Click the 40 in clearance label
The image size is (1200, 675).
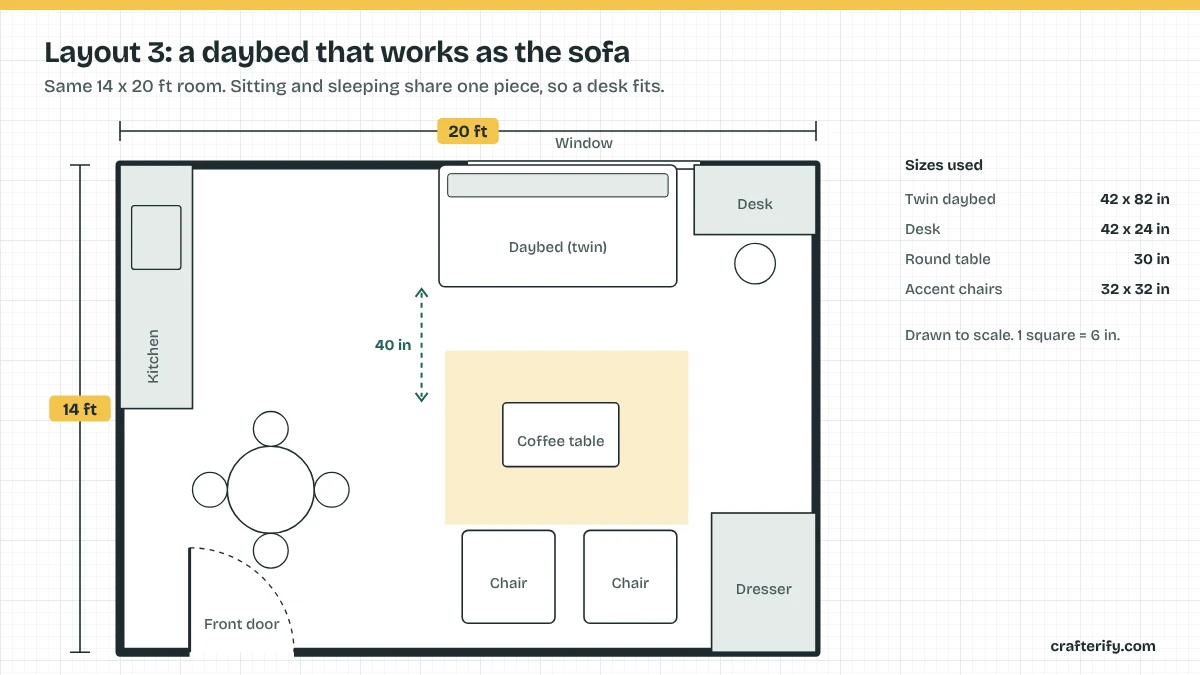[x=393, y=345]
